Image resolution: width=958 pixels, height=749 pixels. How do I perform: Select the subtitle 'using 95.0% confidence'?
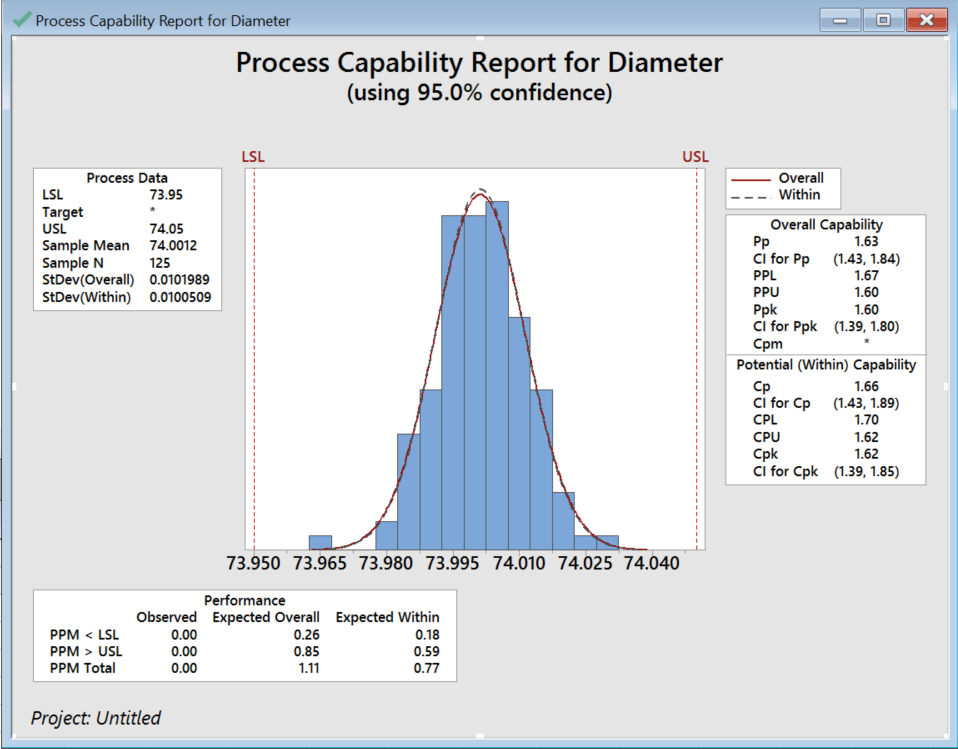click(479, 93)
